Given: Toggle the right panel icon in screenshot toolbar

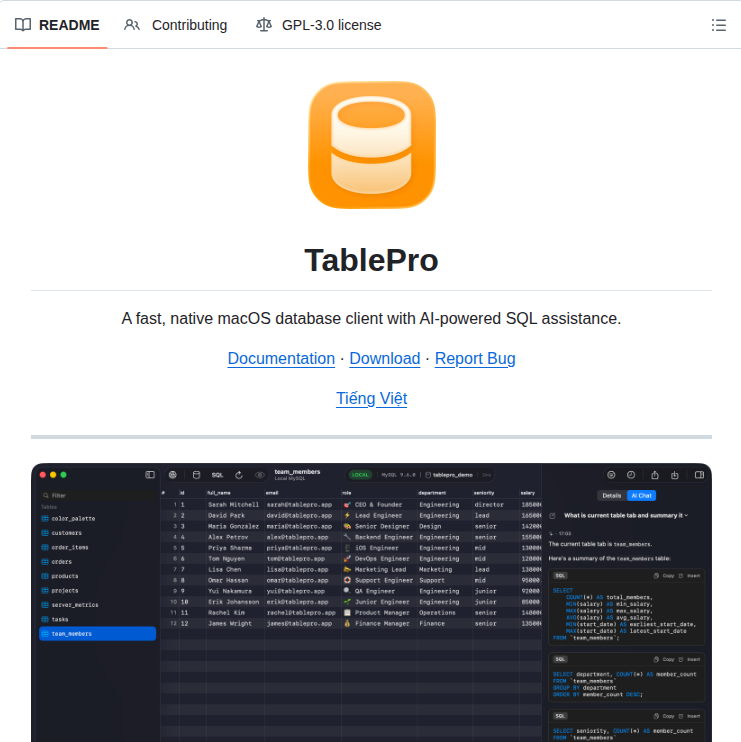Looking at the screenshot, I should tap(699, 475).
